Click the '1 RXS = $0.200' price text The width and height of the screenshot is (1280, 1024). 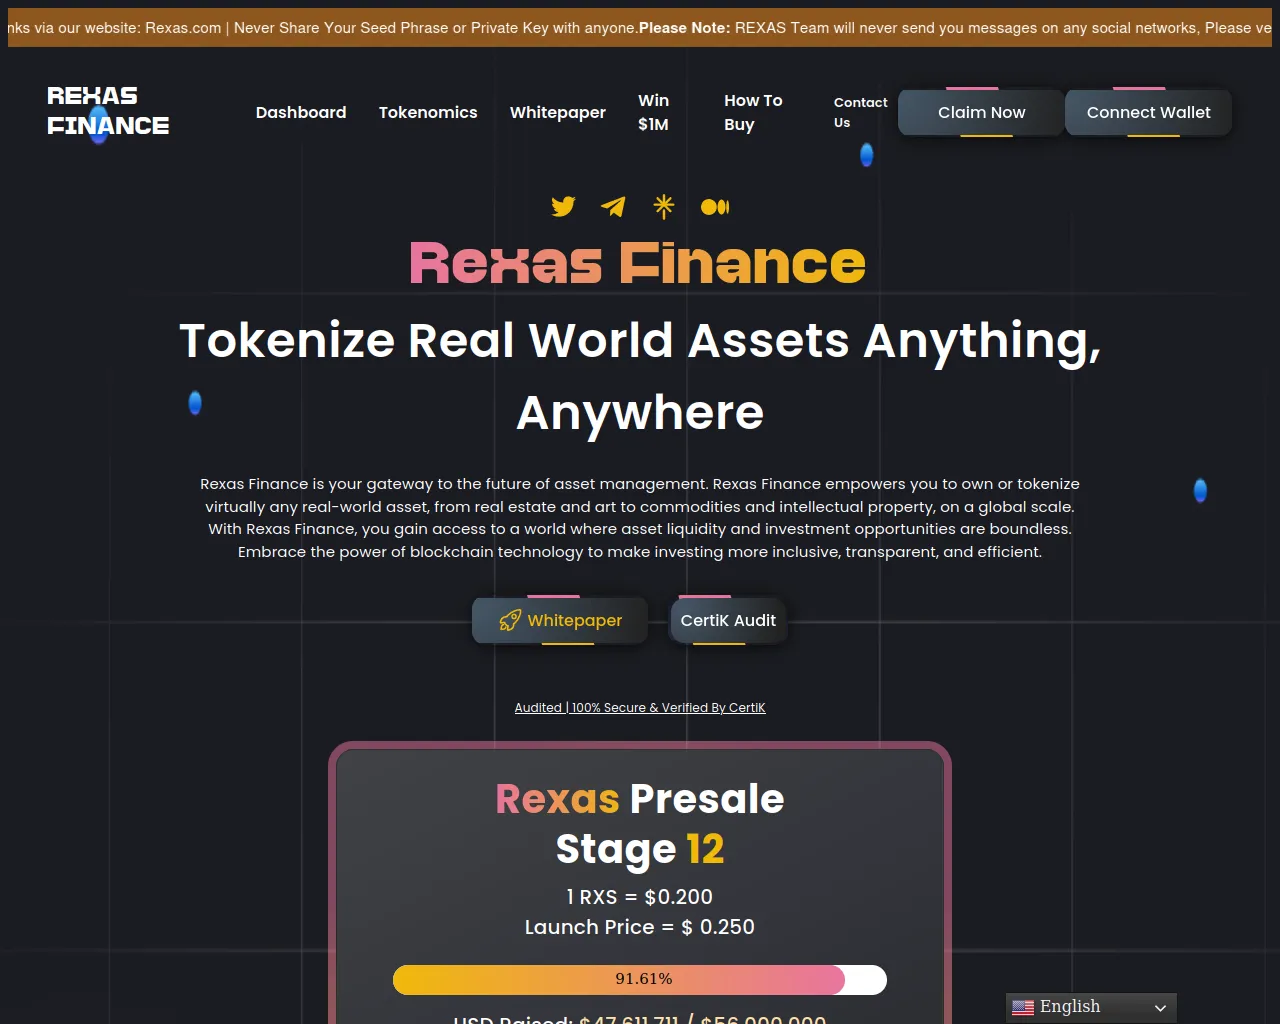tap(640, 897)
